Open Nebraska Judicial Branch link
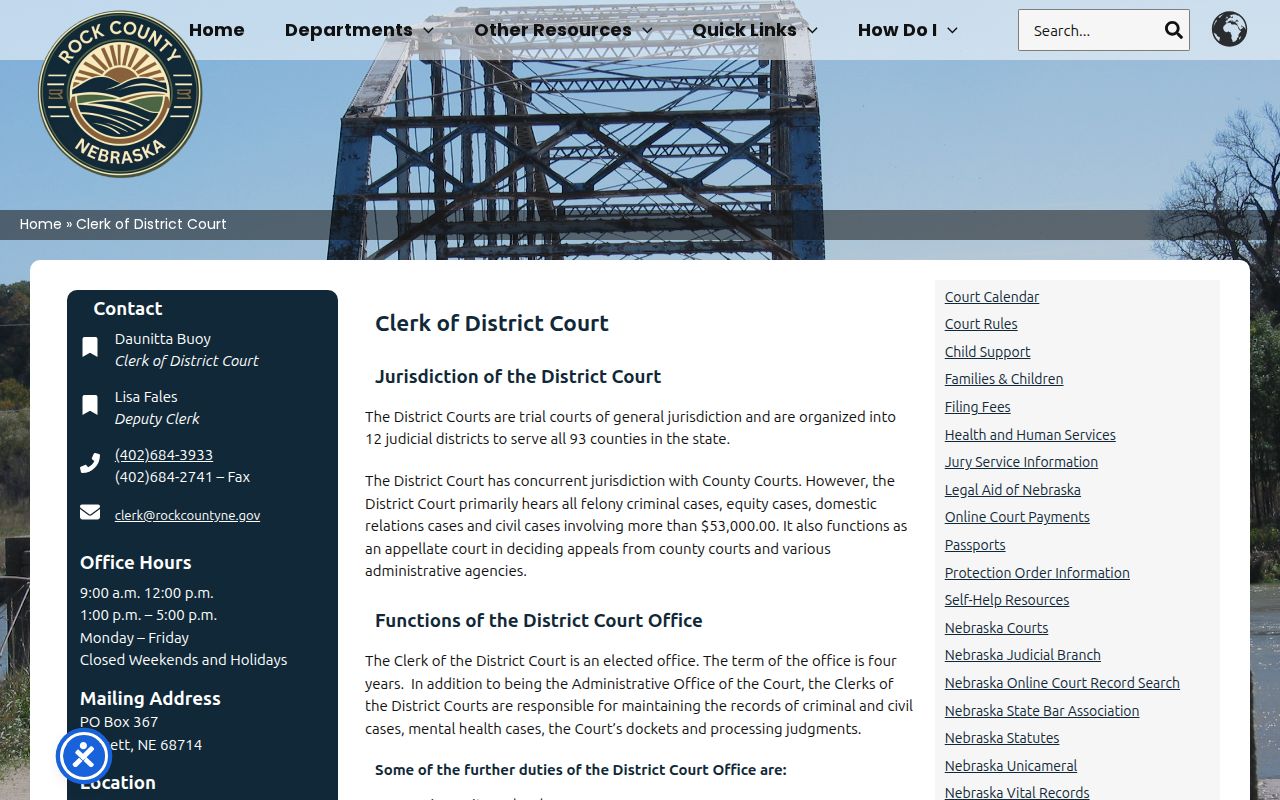 [x=1022, y=655]
